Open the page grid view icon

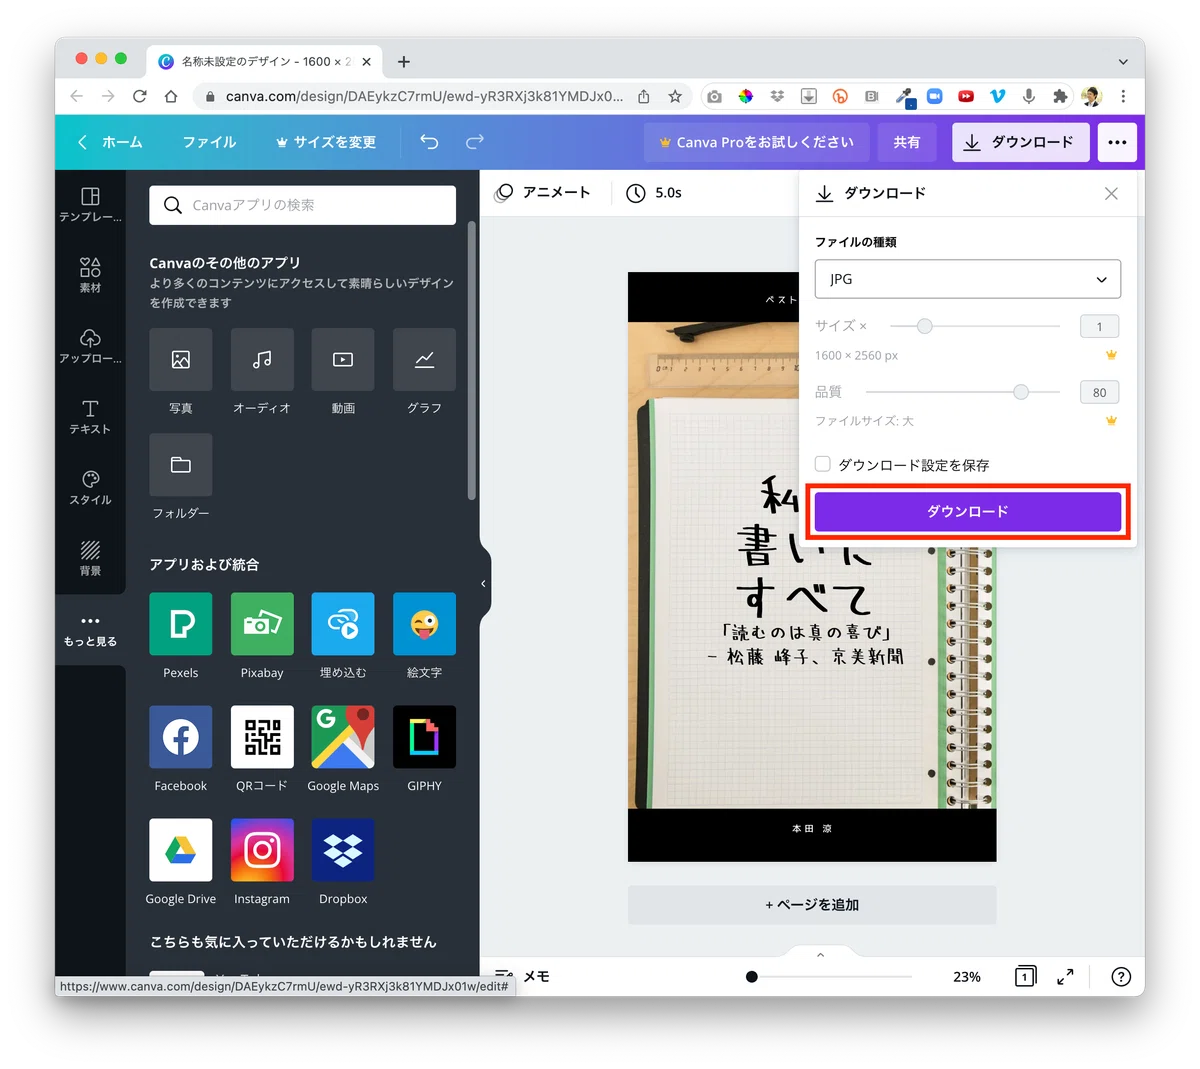click(x=1025, y=977)
